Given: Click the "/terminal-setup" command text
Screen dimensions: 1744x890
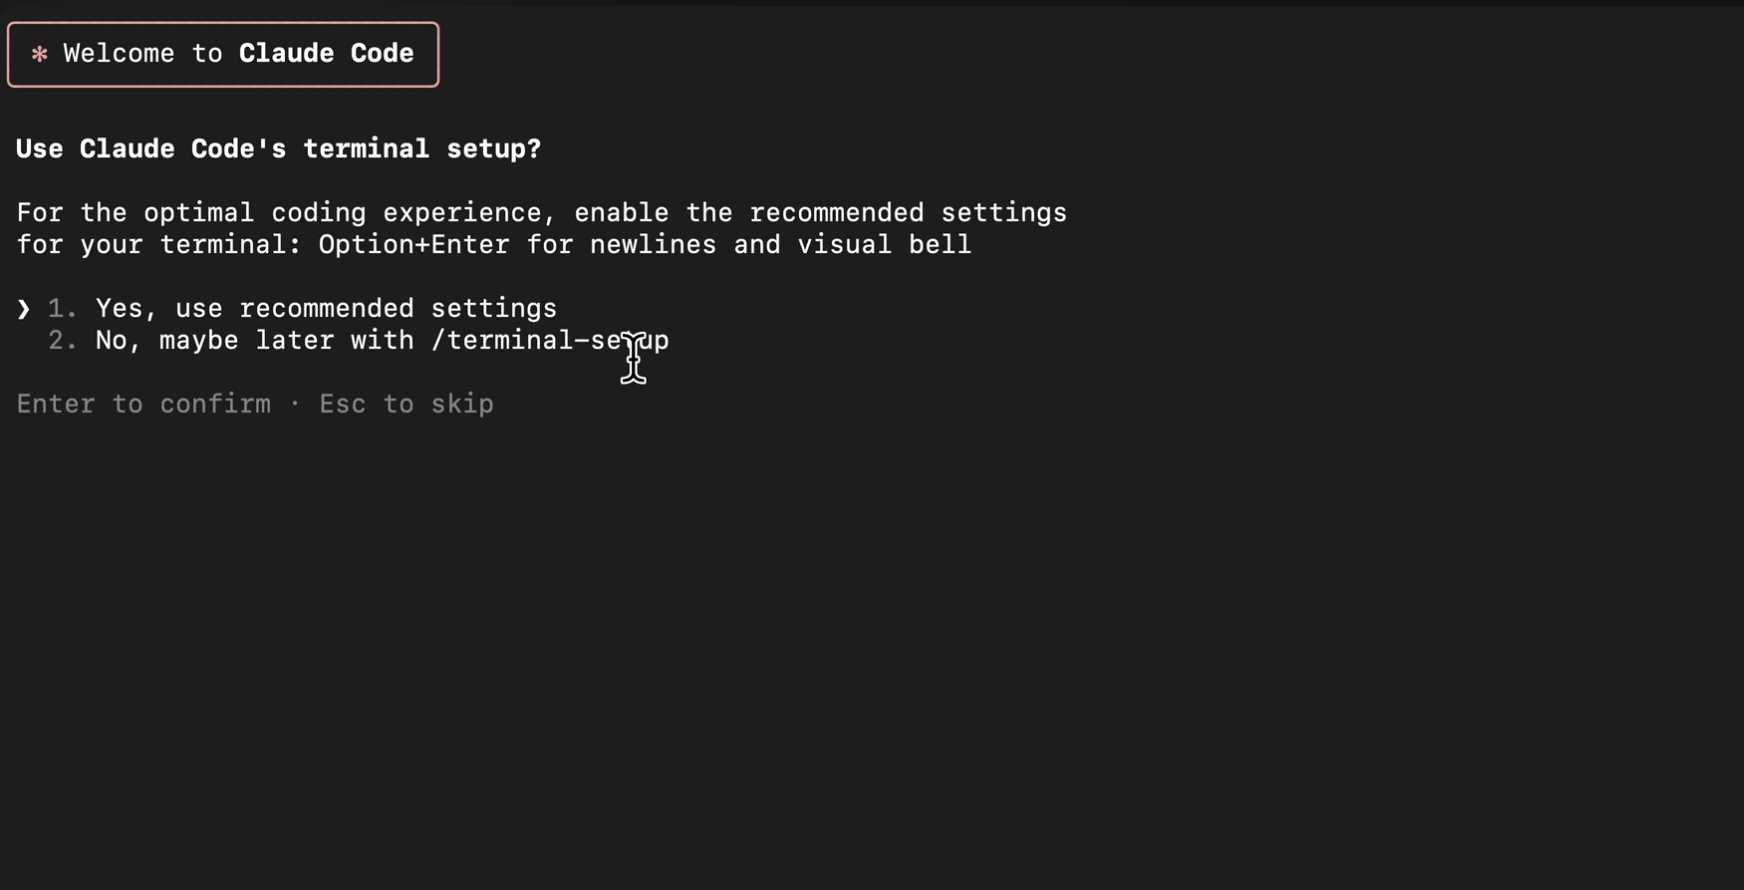Looking at the screenshot, I should click(x=550, y=341).
